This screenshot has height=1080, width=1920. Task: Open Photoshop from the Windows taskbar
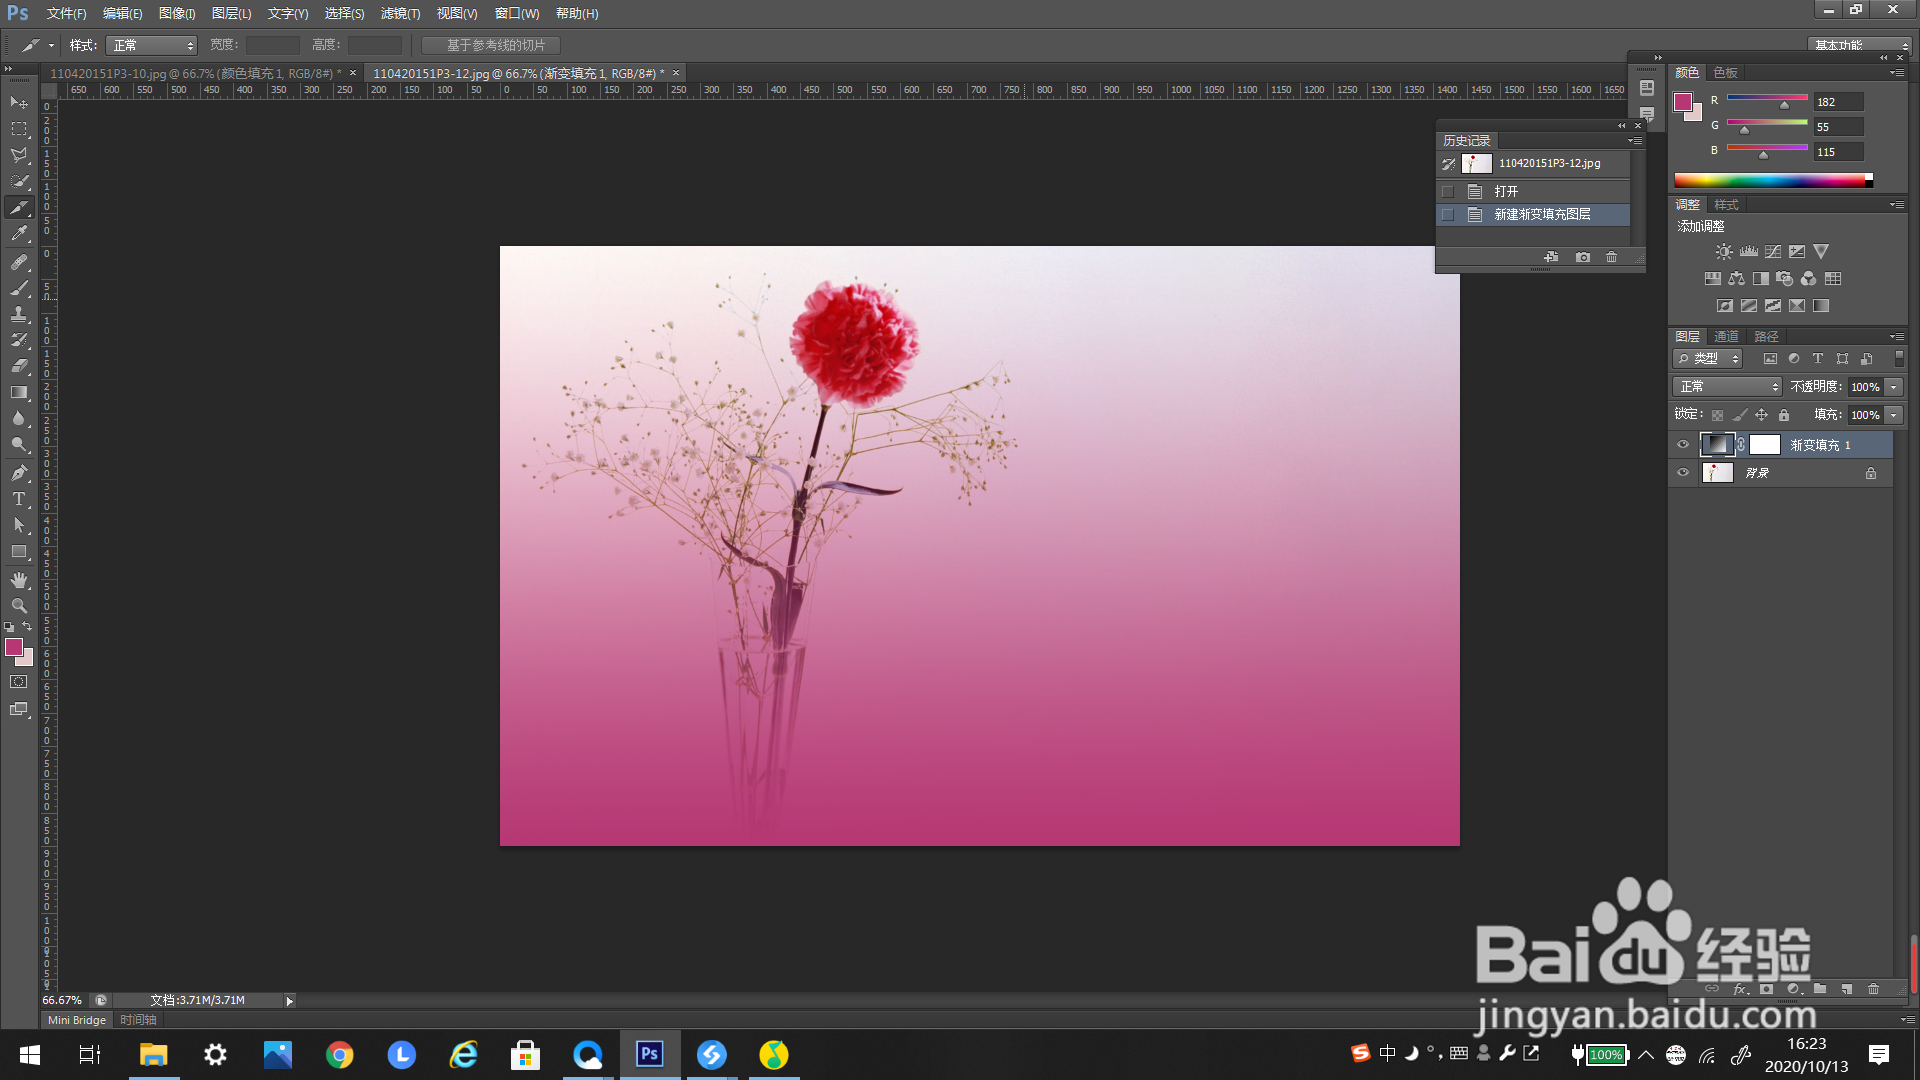coord(650,1054)
